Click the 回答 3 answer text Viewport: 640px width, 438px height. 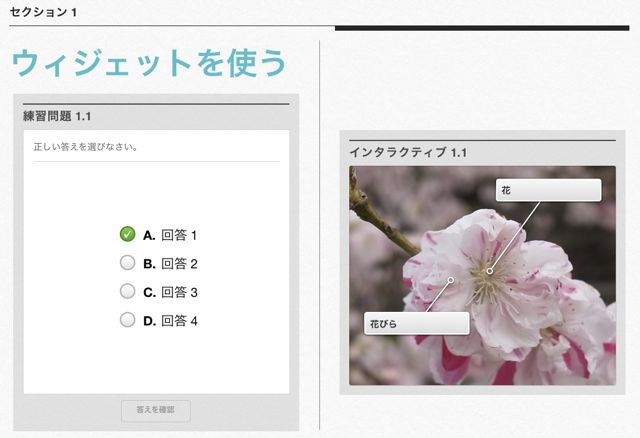coord(180,292)
